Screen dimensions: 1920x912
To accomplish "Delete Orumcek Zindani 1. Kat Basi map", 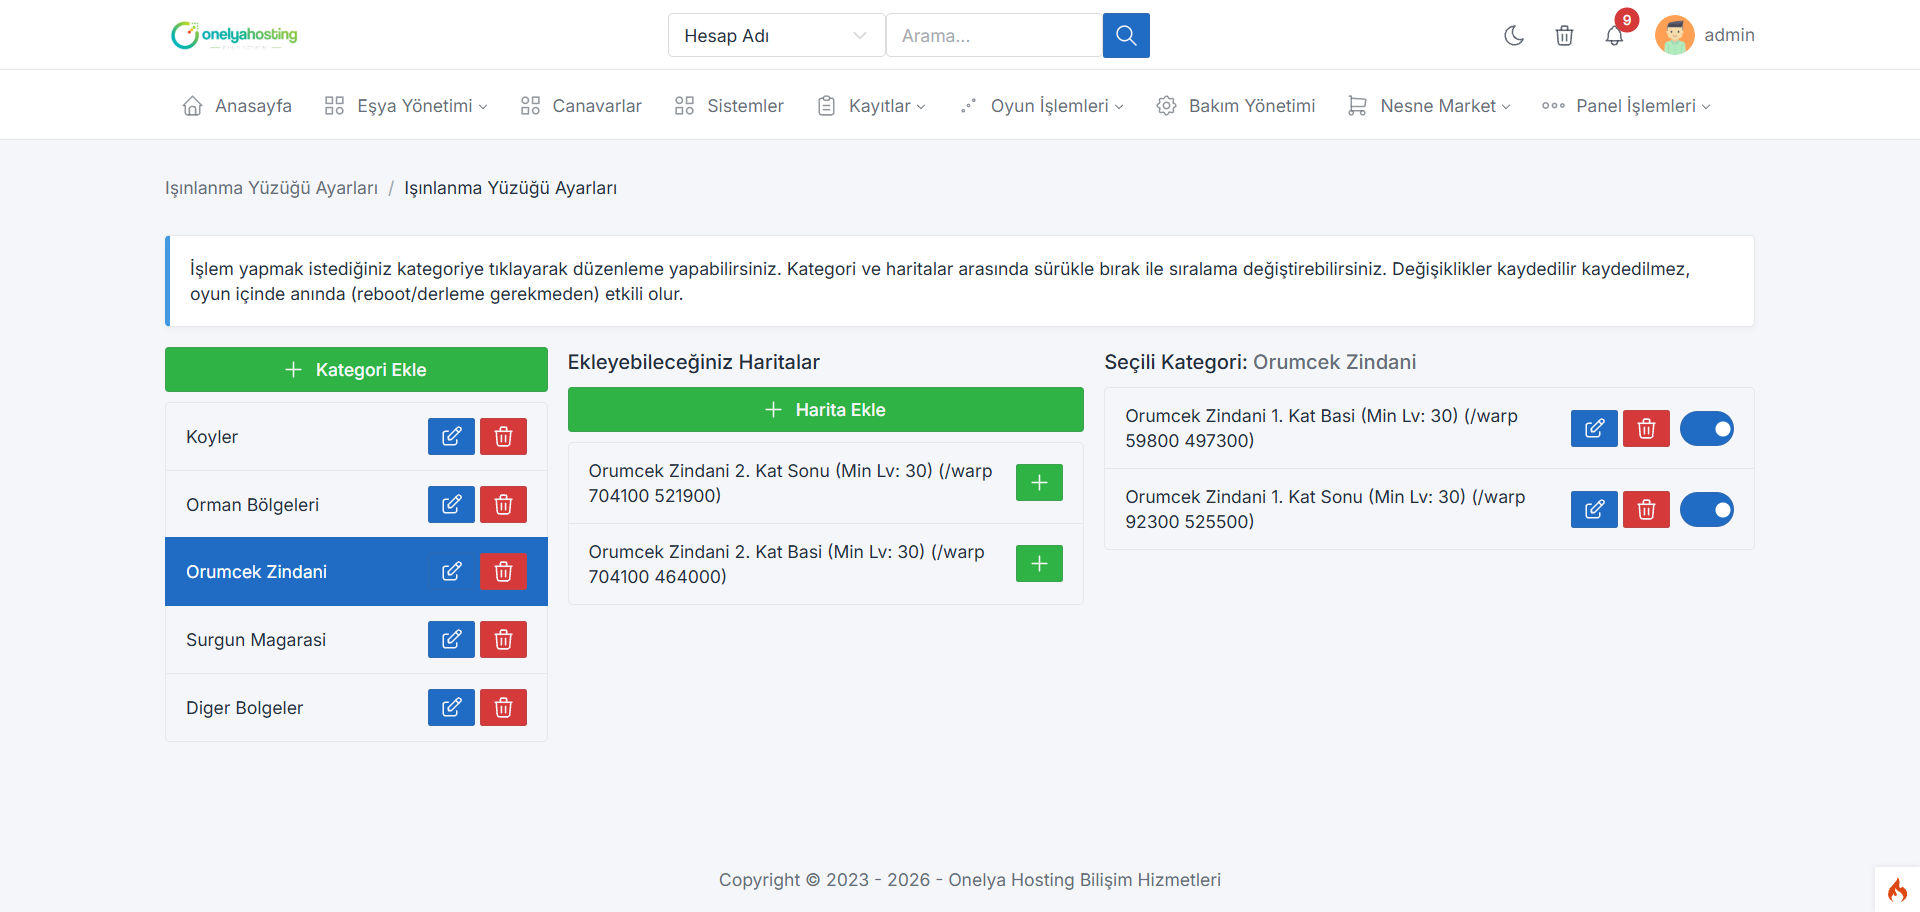I will [x=1646, y=428].
